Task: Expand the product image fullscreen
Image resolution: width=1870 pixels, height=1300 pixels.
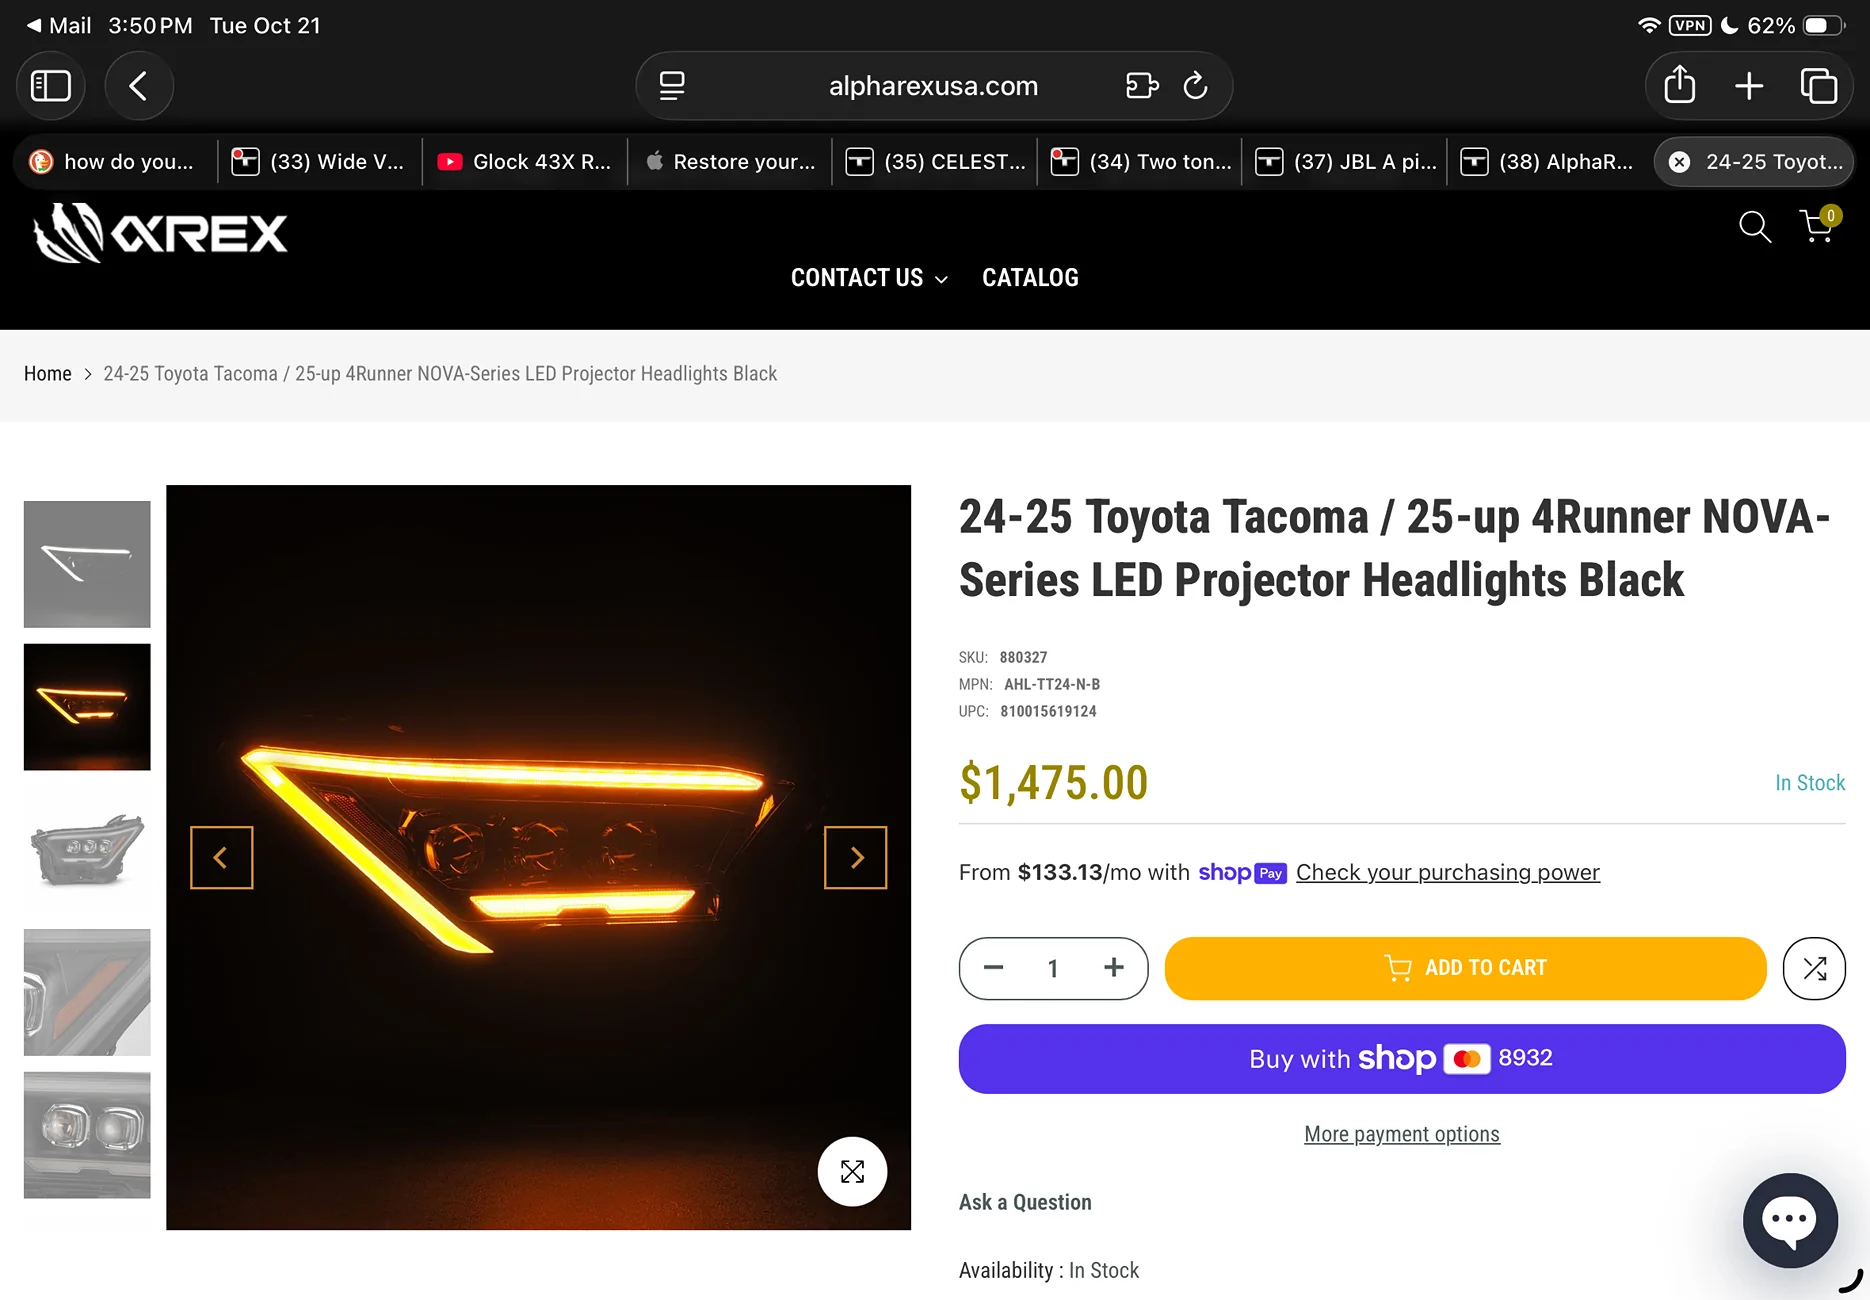Action: coord(852,1171)
